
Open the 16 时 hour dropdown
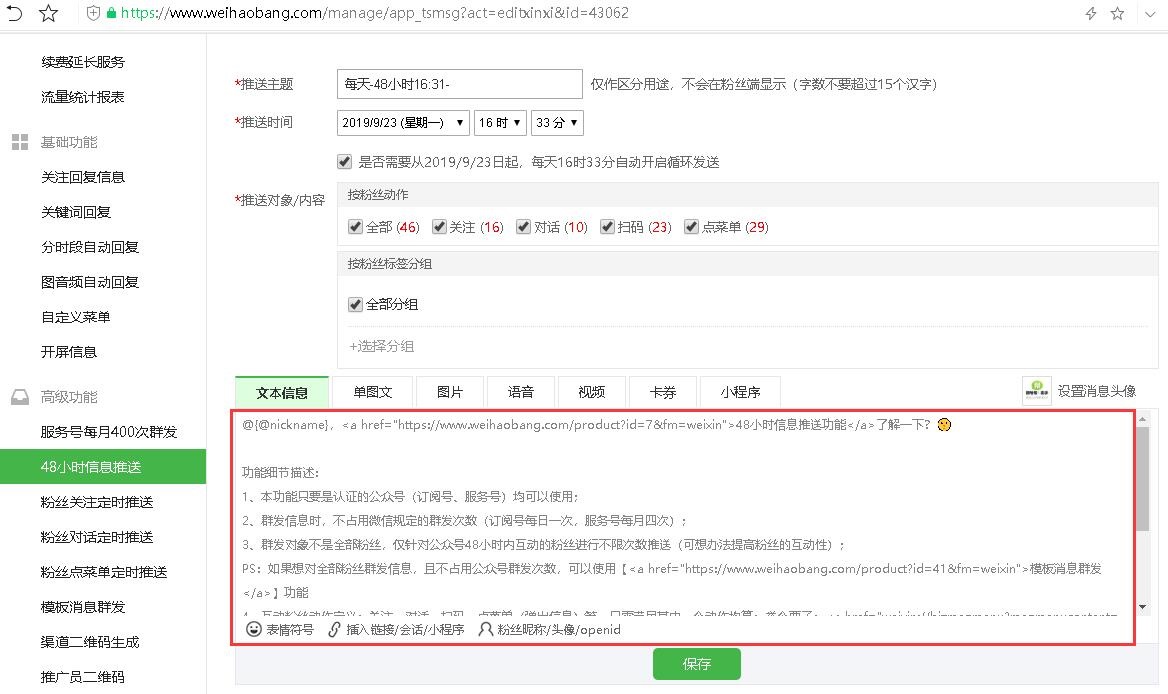pos(500,123)
